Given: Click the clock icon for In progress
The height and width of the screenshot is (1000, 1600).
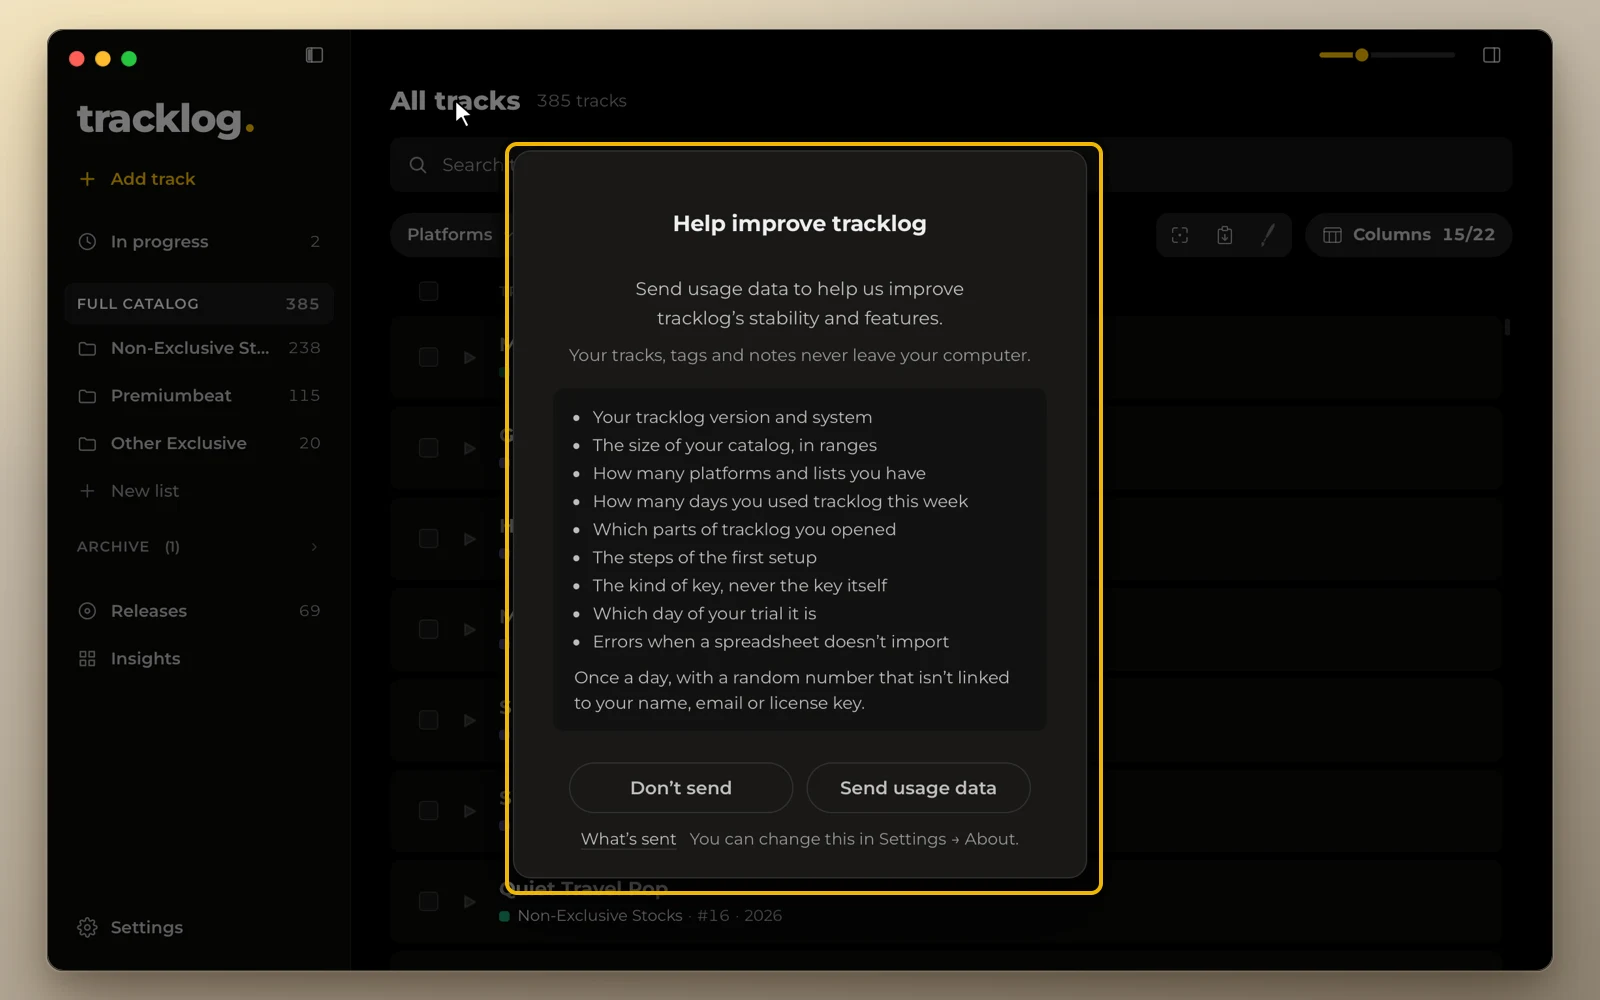Looking at the screenshot, I should click(87, 242).
